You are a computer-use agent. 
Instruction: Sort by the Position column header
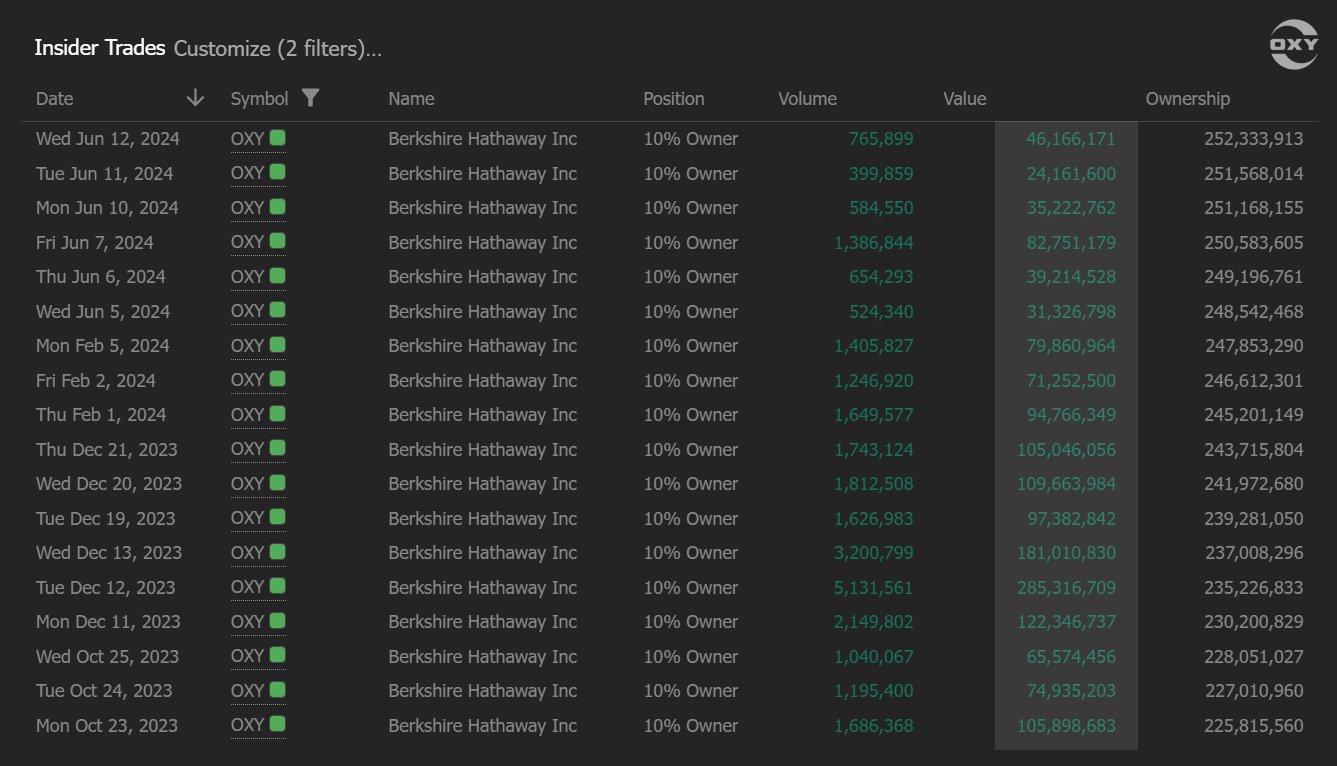click(x=674, y=98)
